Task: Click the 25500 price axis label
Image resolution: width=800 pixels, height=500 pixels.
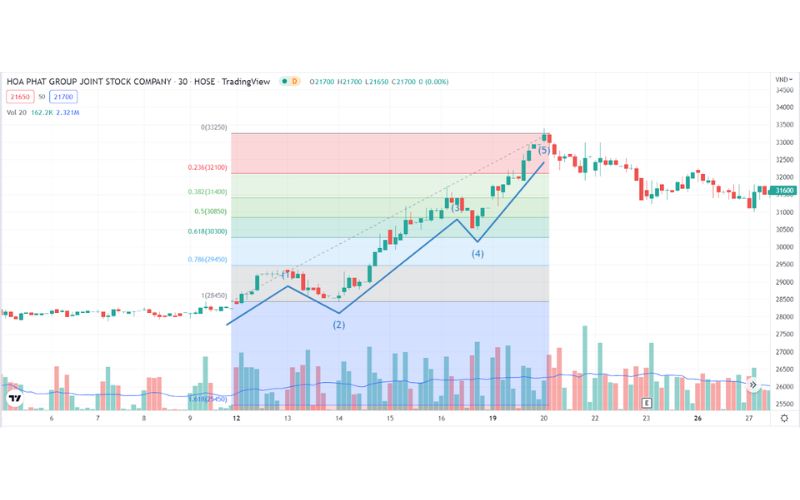Action: pyautogui.click(x=785, y=404)
